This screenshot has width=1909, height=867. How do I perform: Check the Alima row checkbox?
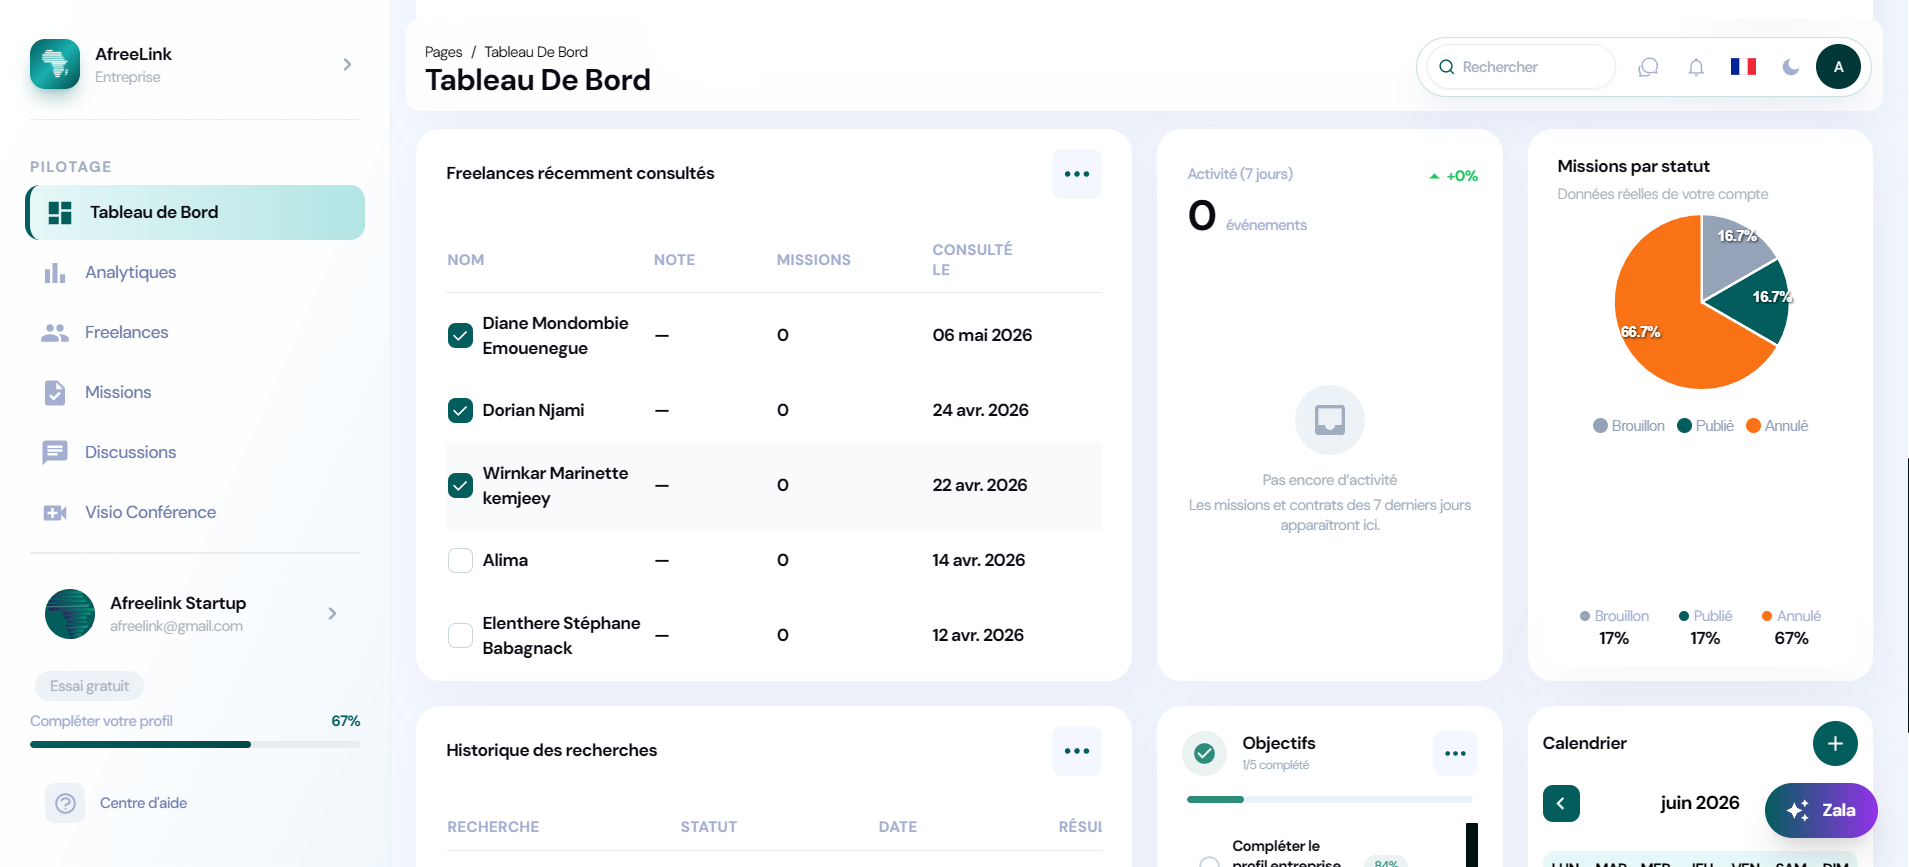460,560
